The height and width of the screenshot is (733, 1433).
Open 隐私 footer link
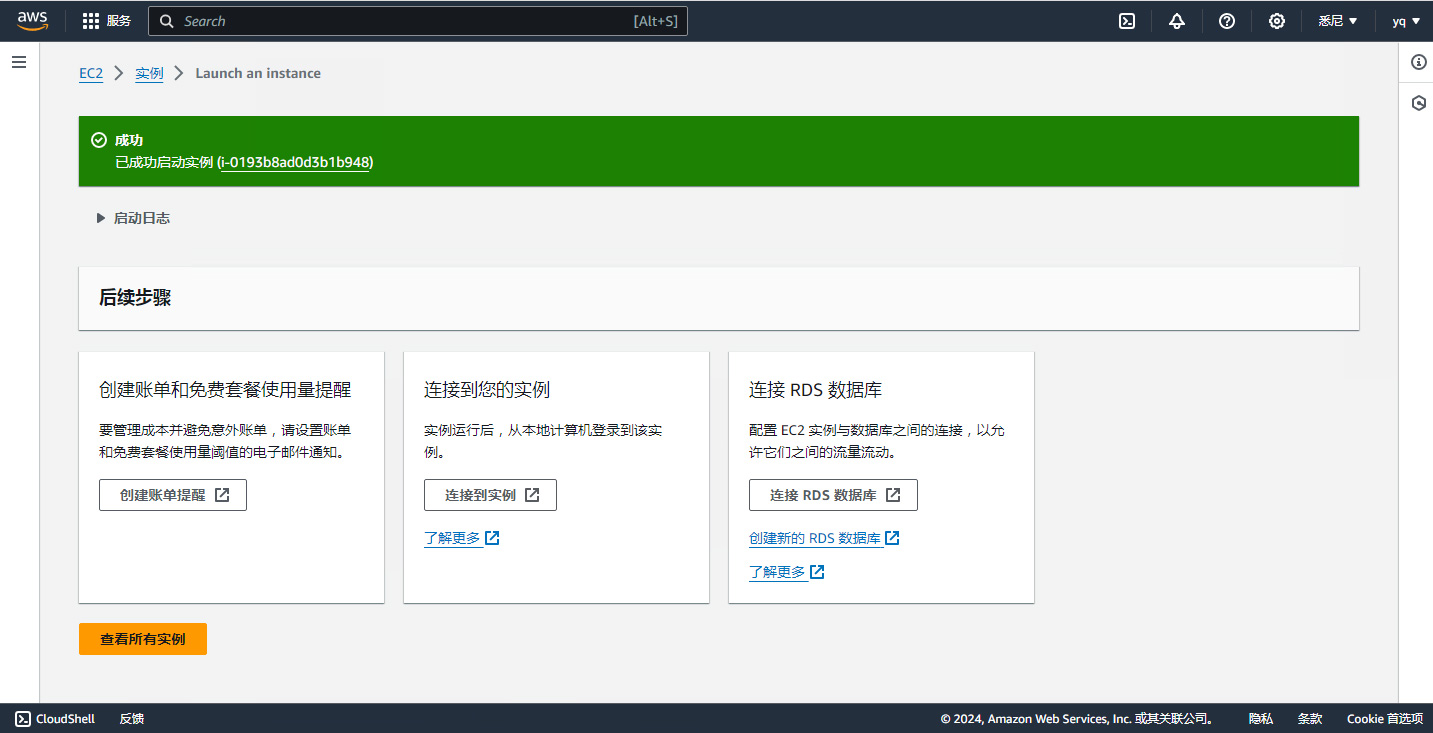coord(1260,719)
